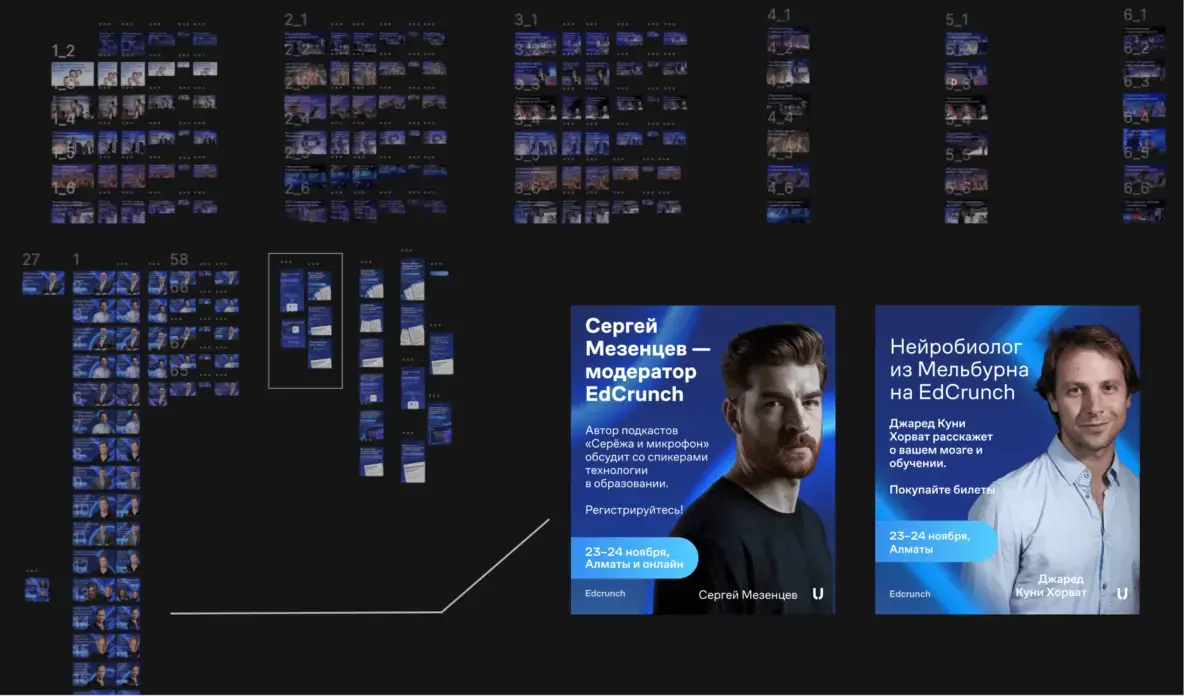Select the frame label 2_6
Image resolution: width=1184 pixels, height=696 pixels.
click(x=297, y=188)
